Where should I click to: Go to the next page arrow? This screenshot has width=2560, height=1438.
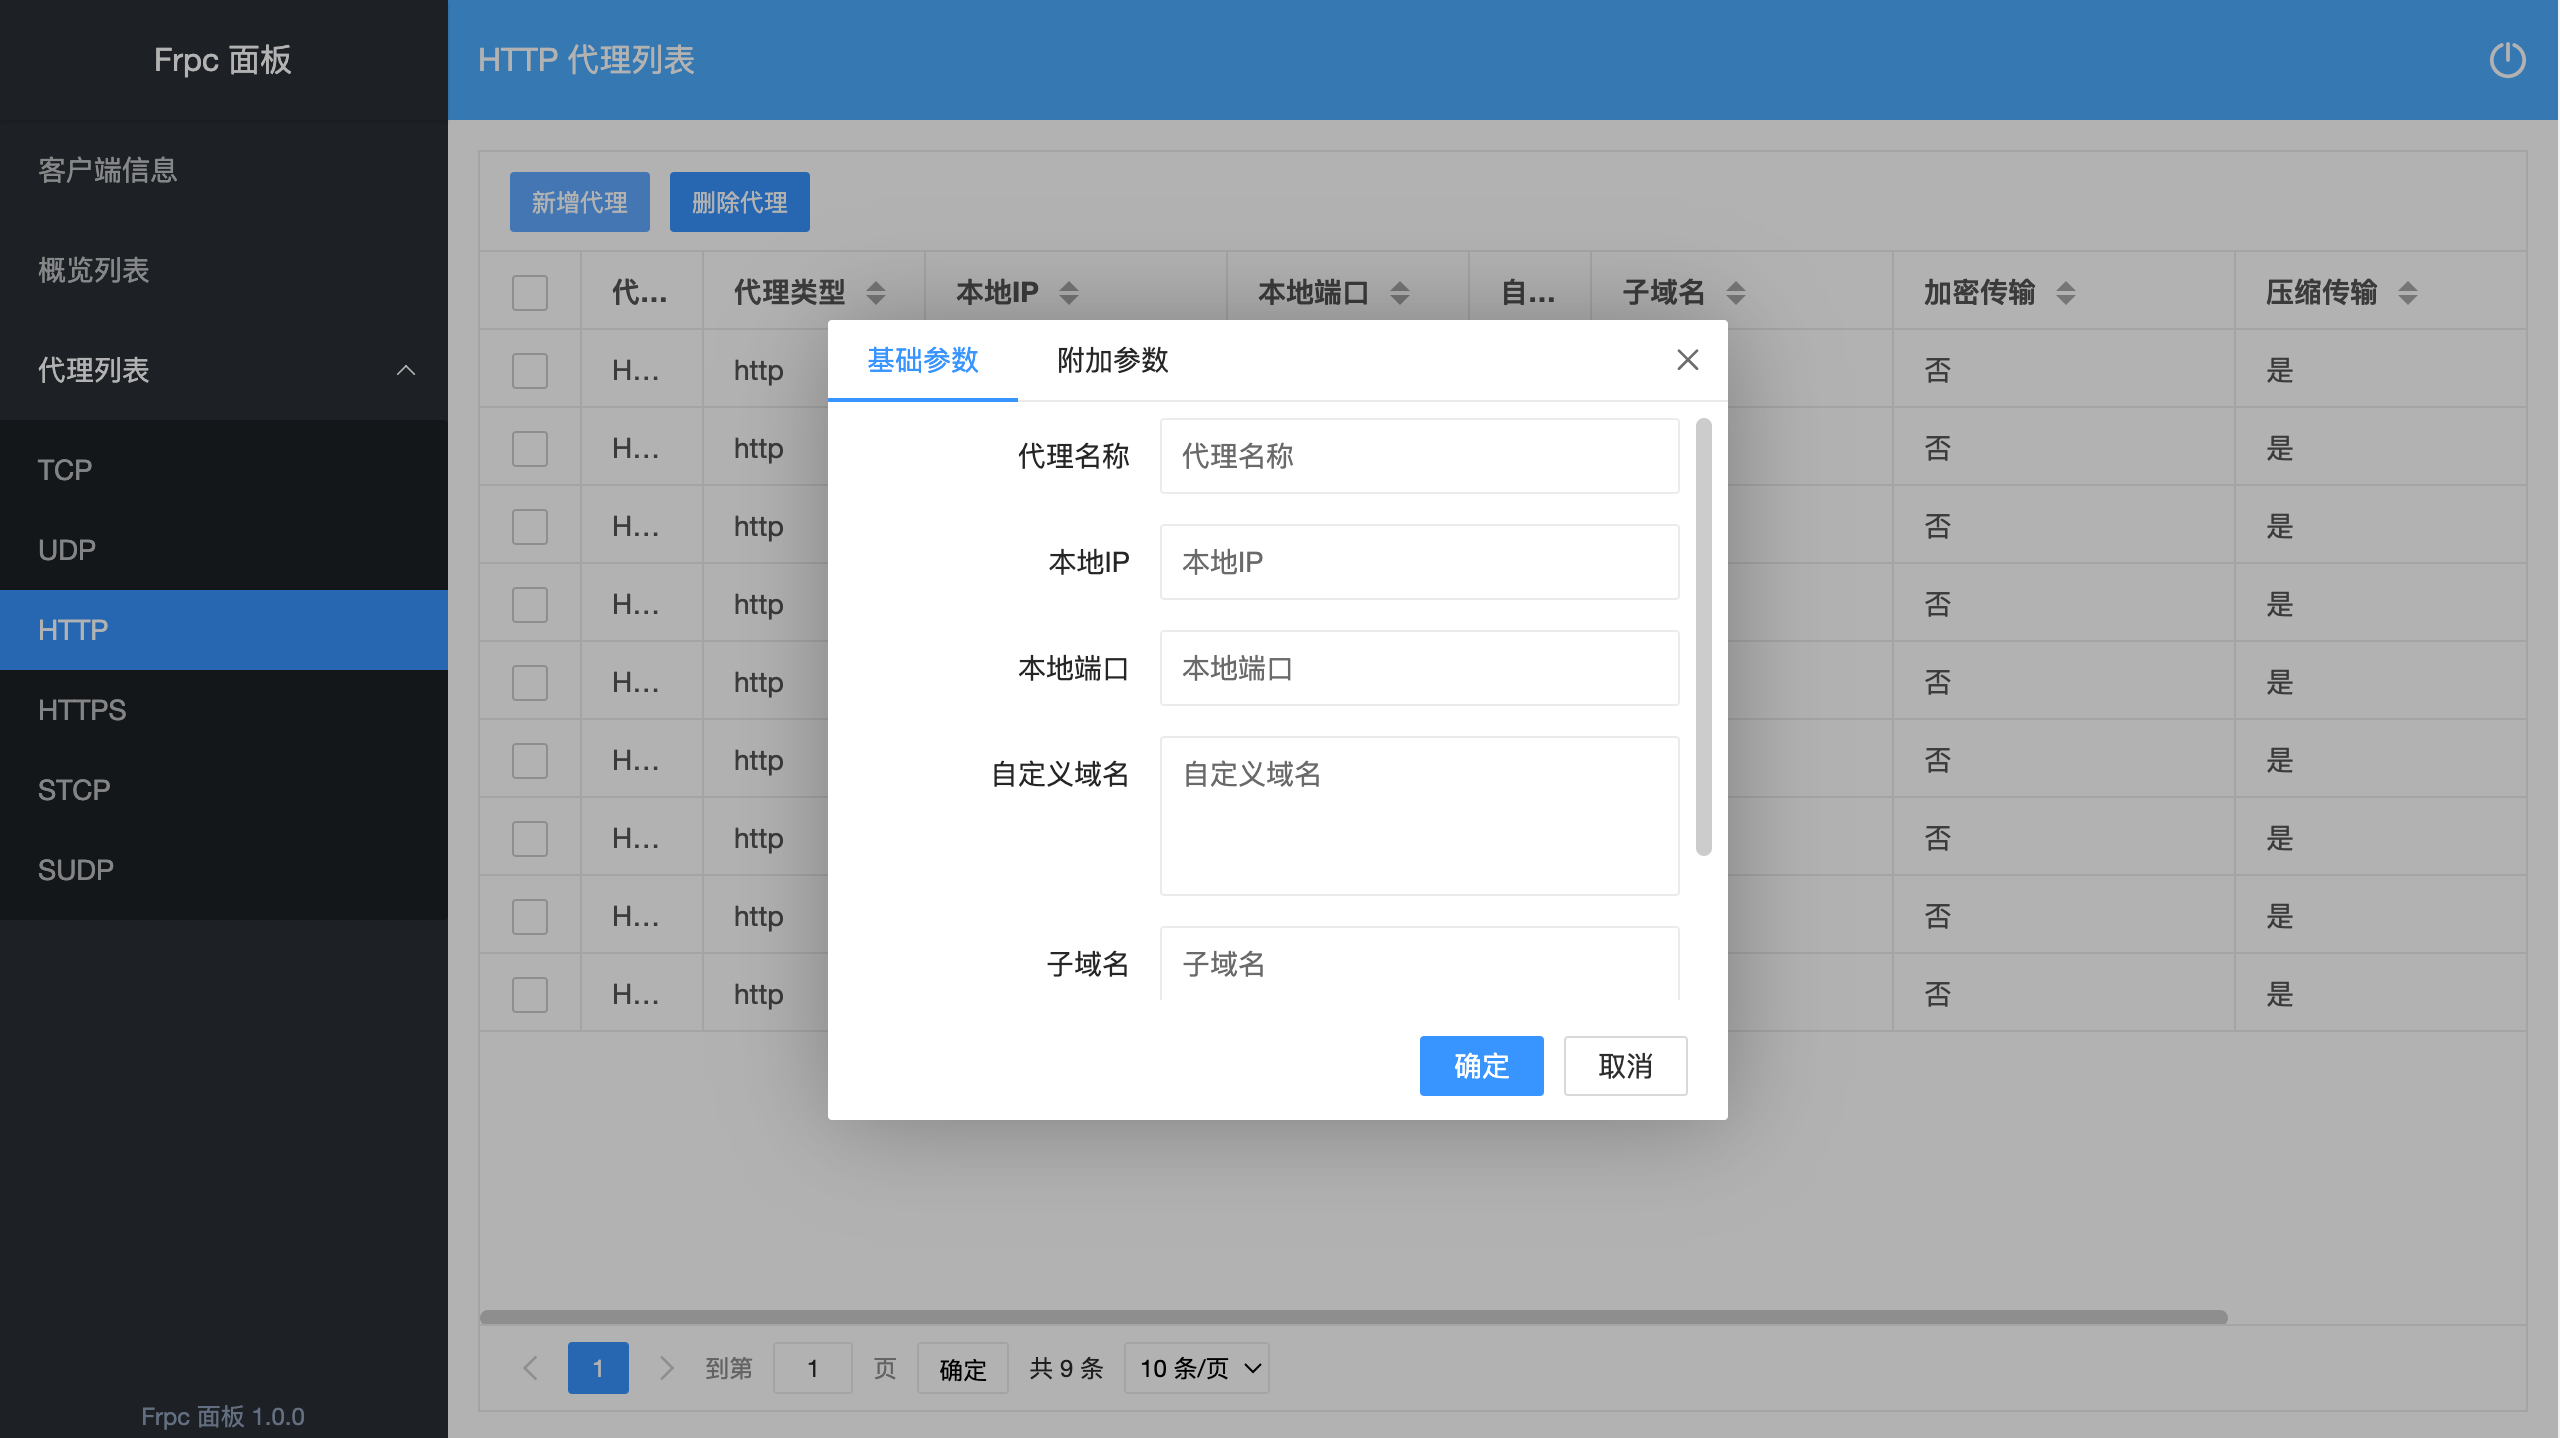666,1367
